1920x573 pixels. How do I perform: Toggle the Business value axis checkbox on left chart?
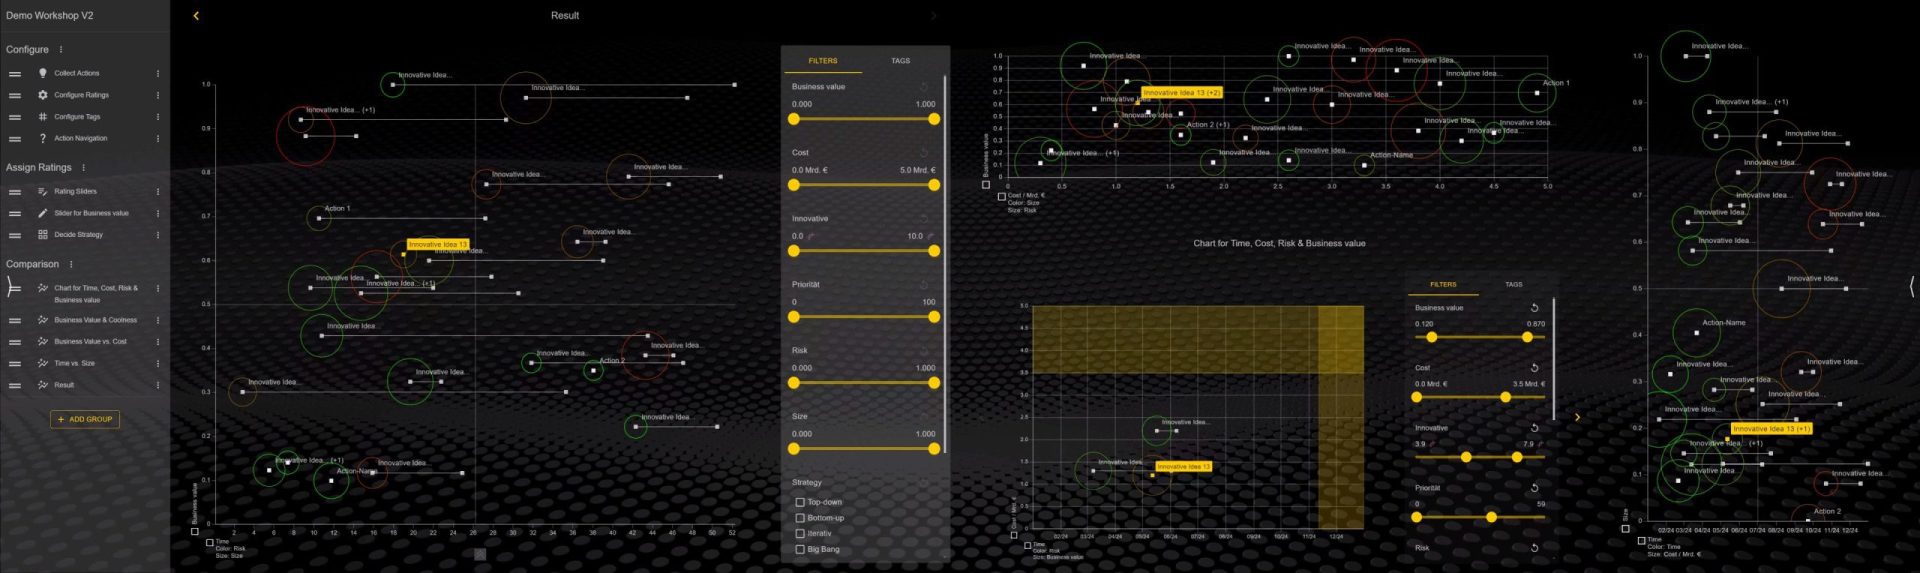point(195,531)
